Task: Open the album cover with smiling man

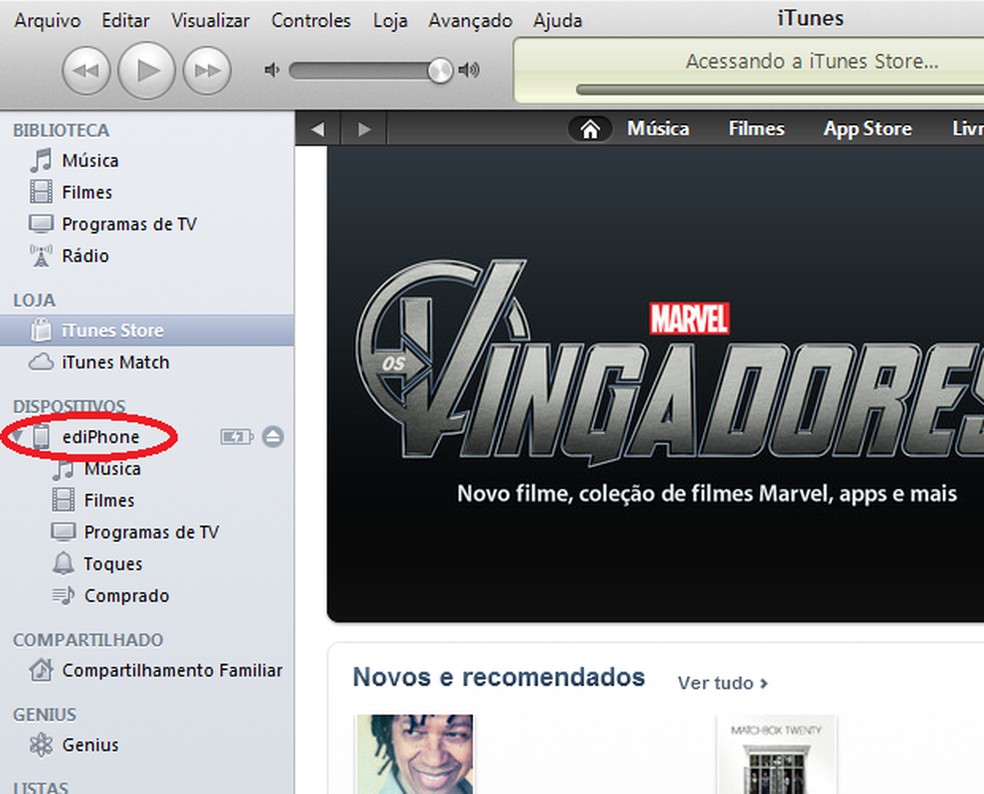Action: pyautogui.click(x=414, y=754)
